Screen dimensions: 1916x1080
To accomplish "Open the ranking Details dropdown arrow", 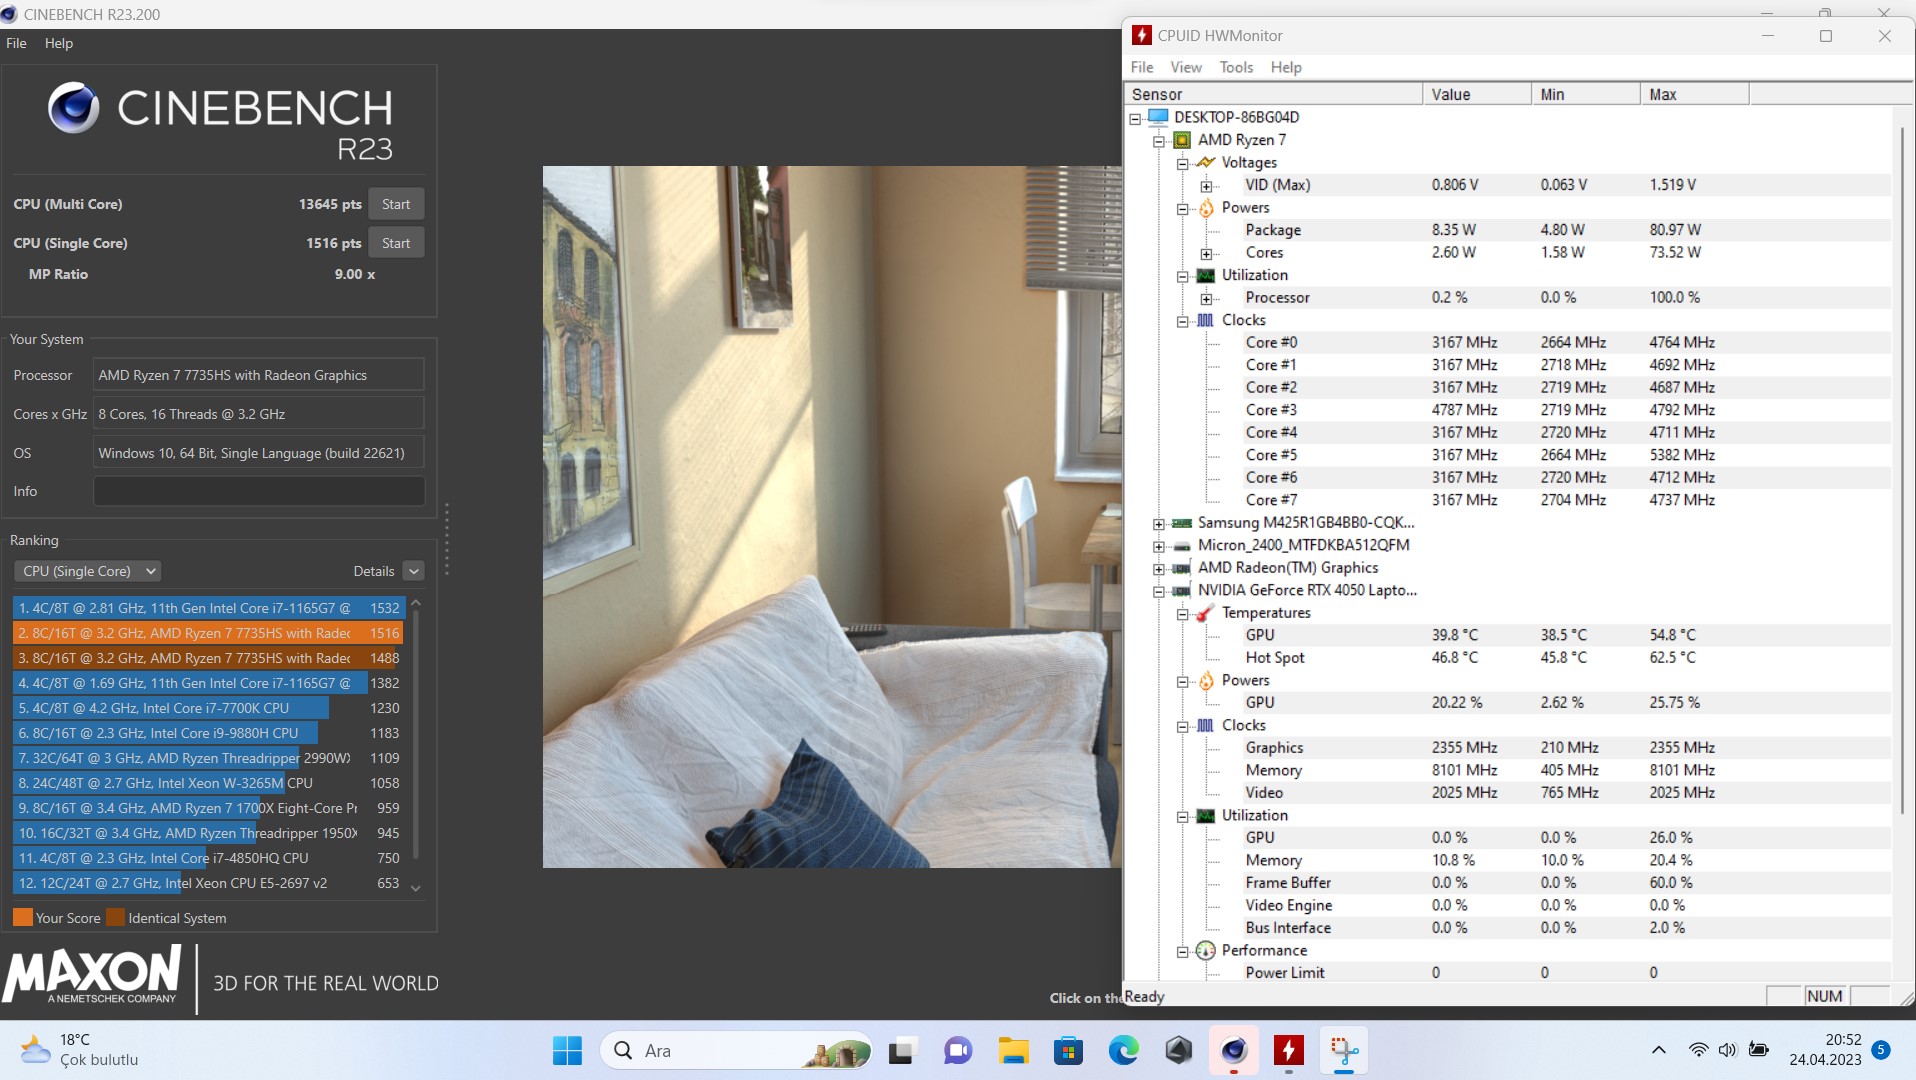I will point(414,571).
